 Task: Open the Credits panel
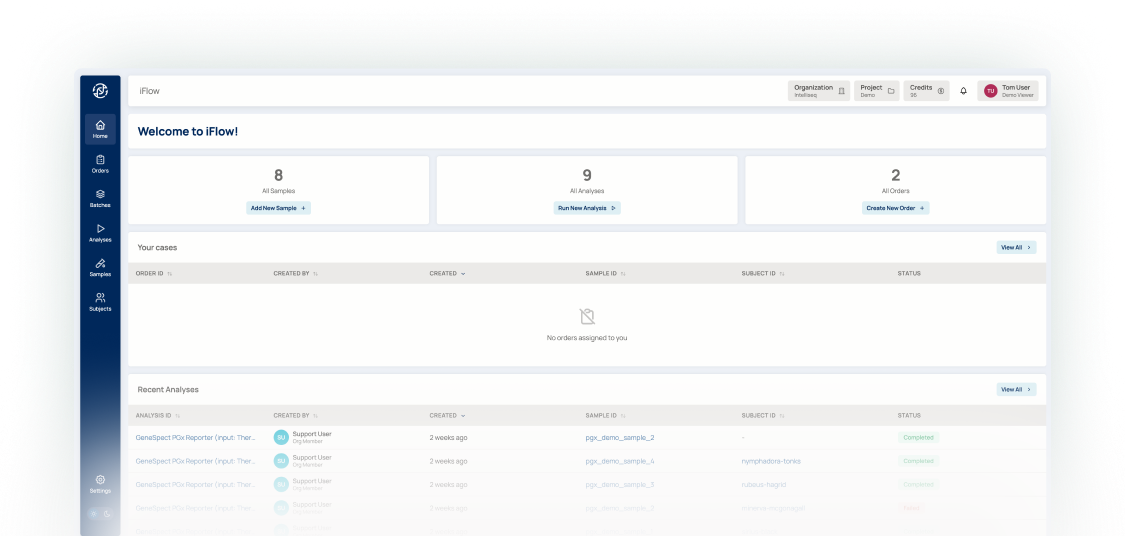(926, 91)
